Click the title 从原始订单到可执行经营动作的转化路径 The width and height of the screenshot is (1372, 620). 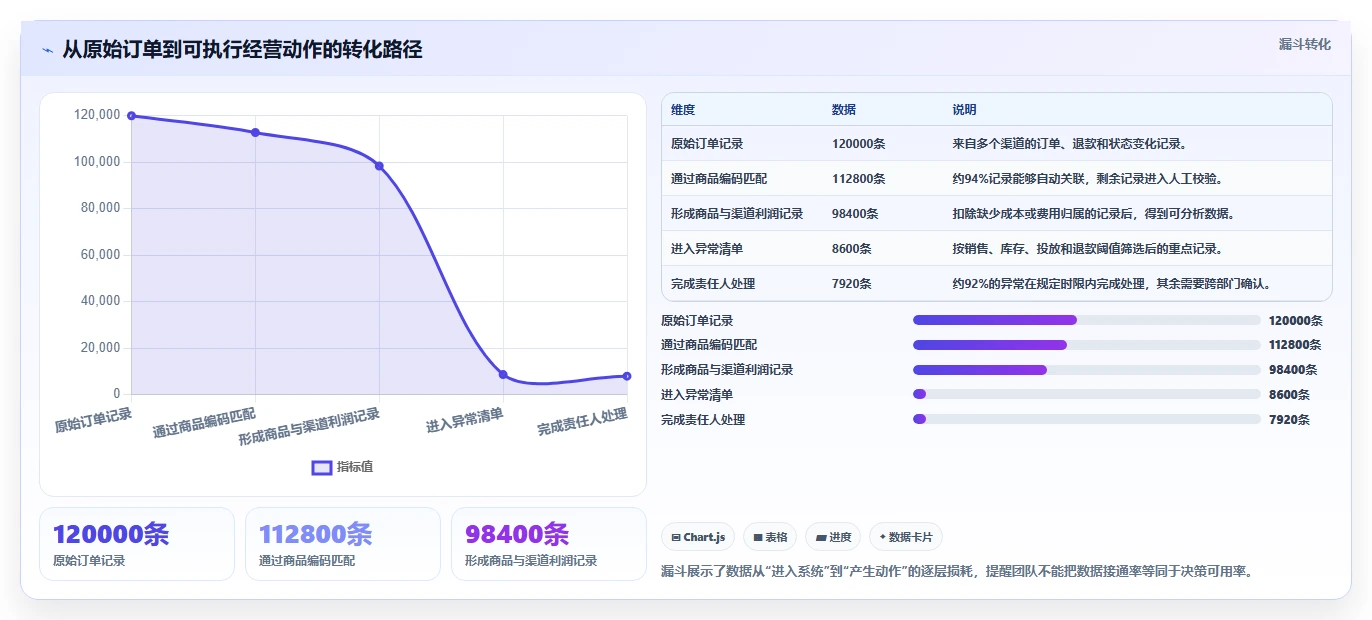(242, 50)
